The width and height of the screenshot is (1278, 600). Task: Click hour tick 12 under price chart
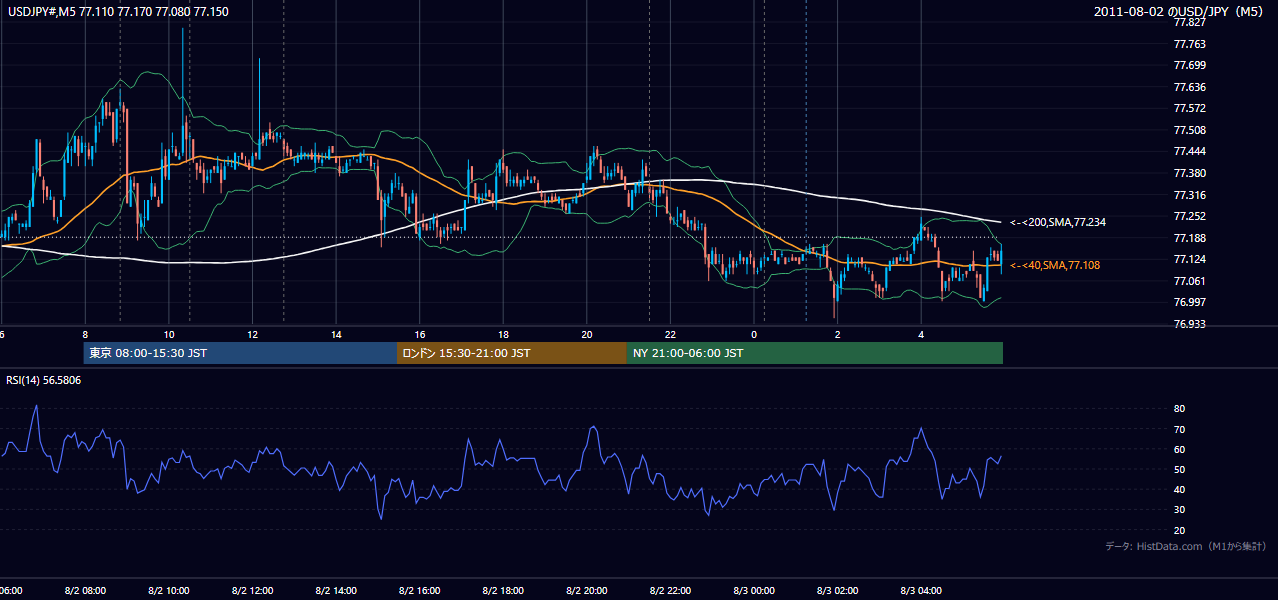pyautogui.click(x=253, y=335)
